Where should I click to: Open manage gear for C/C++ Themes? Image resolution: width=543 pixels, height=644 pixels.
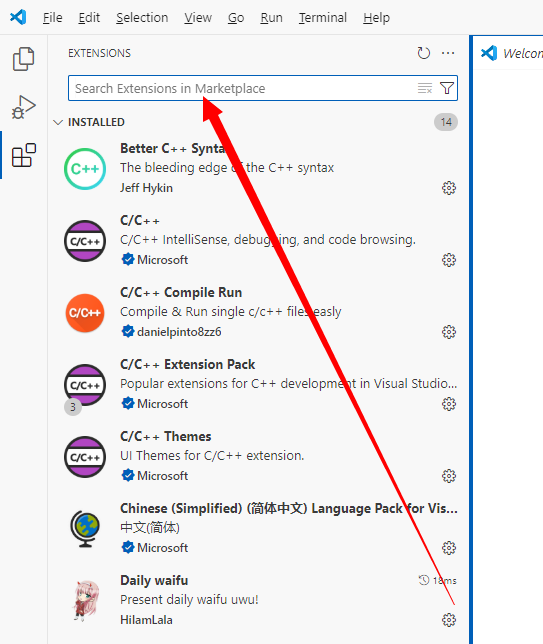[x=449, y=476]
